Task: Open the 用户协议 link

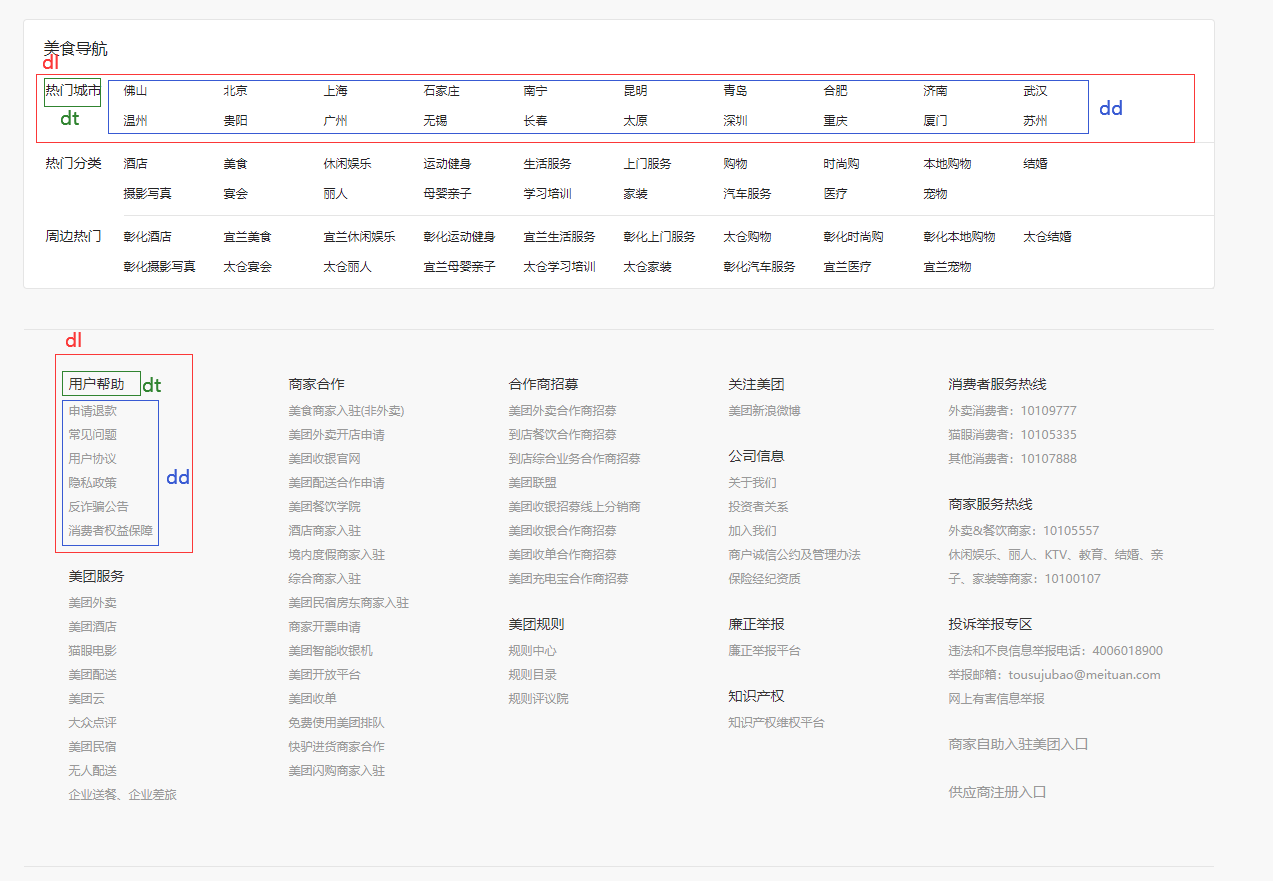Action: (92, 459)
